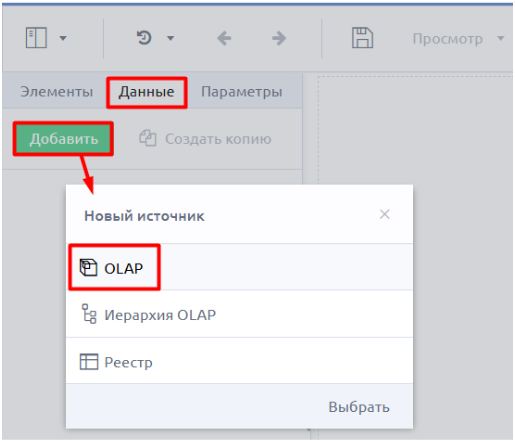
Task: Expand the panel layout dropdown arrow
Action: 63,38
